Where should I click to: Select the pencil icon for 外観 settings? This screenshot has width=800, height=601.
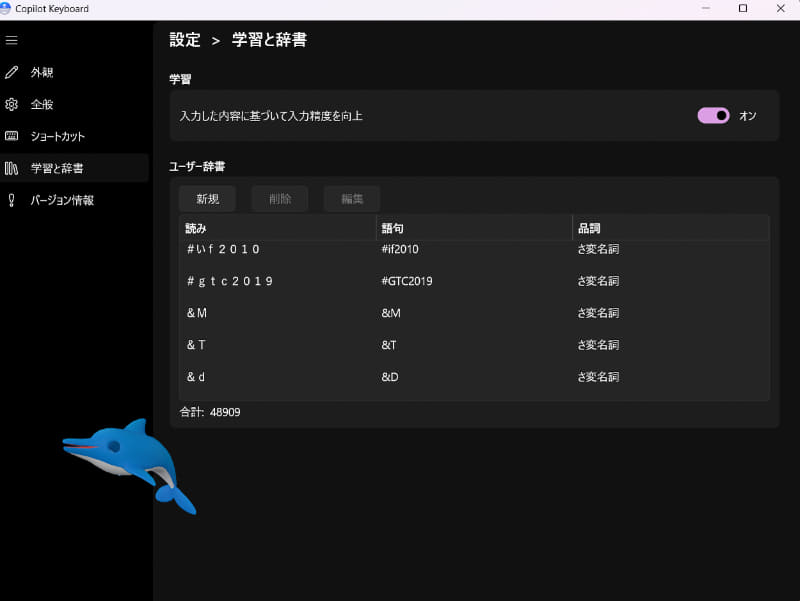point(12,72)
